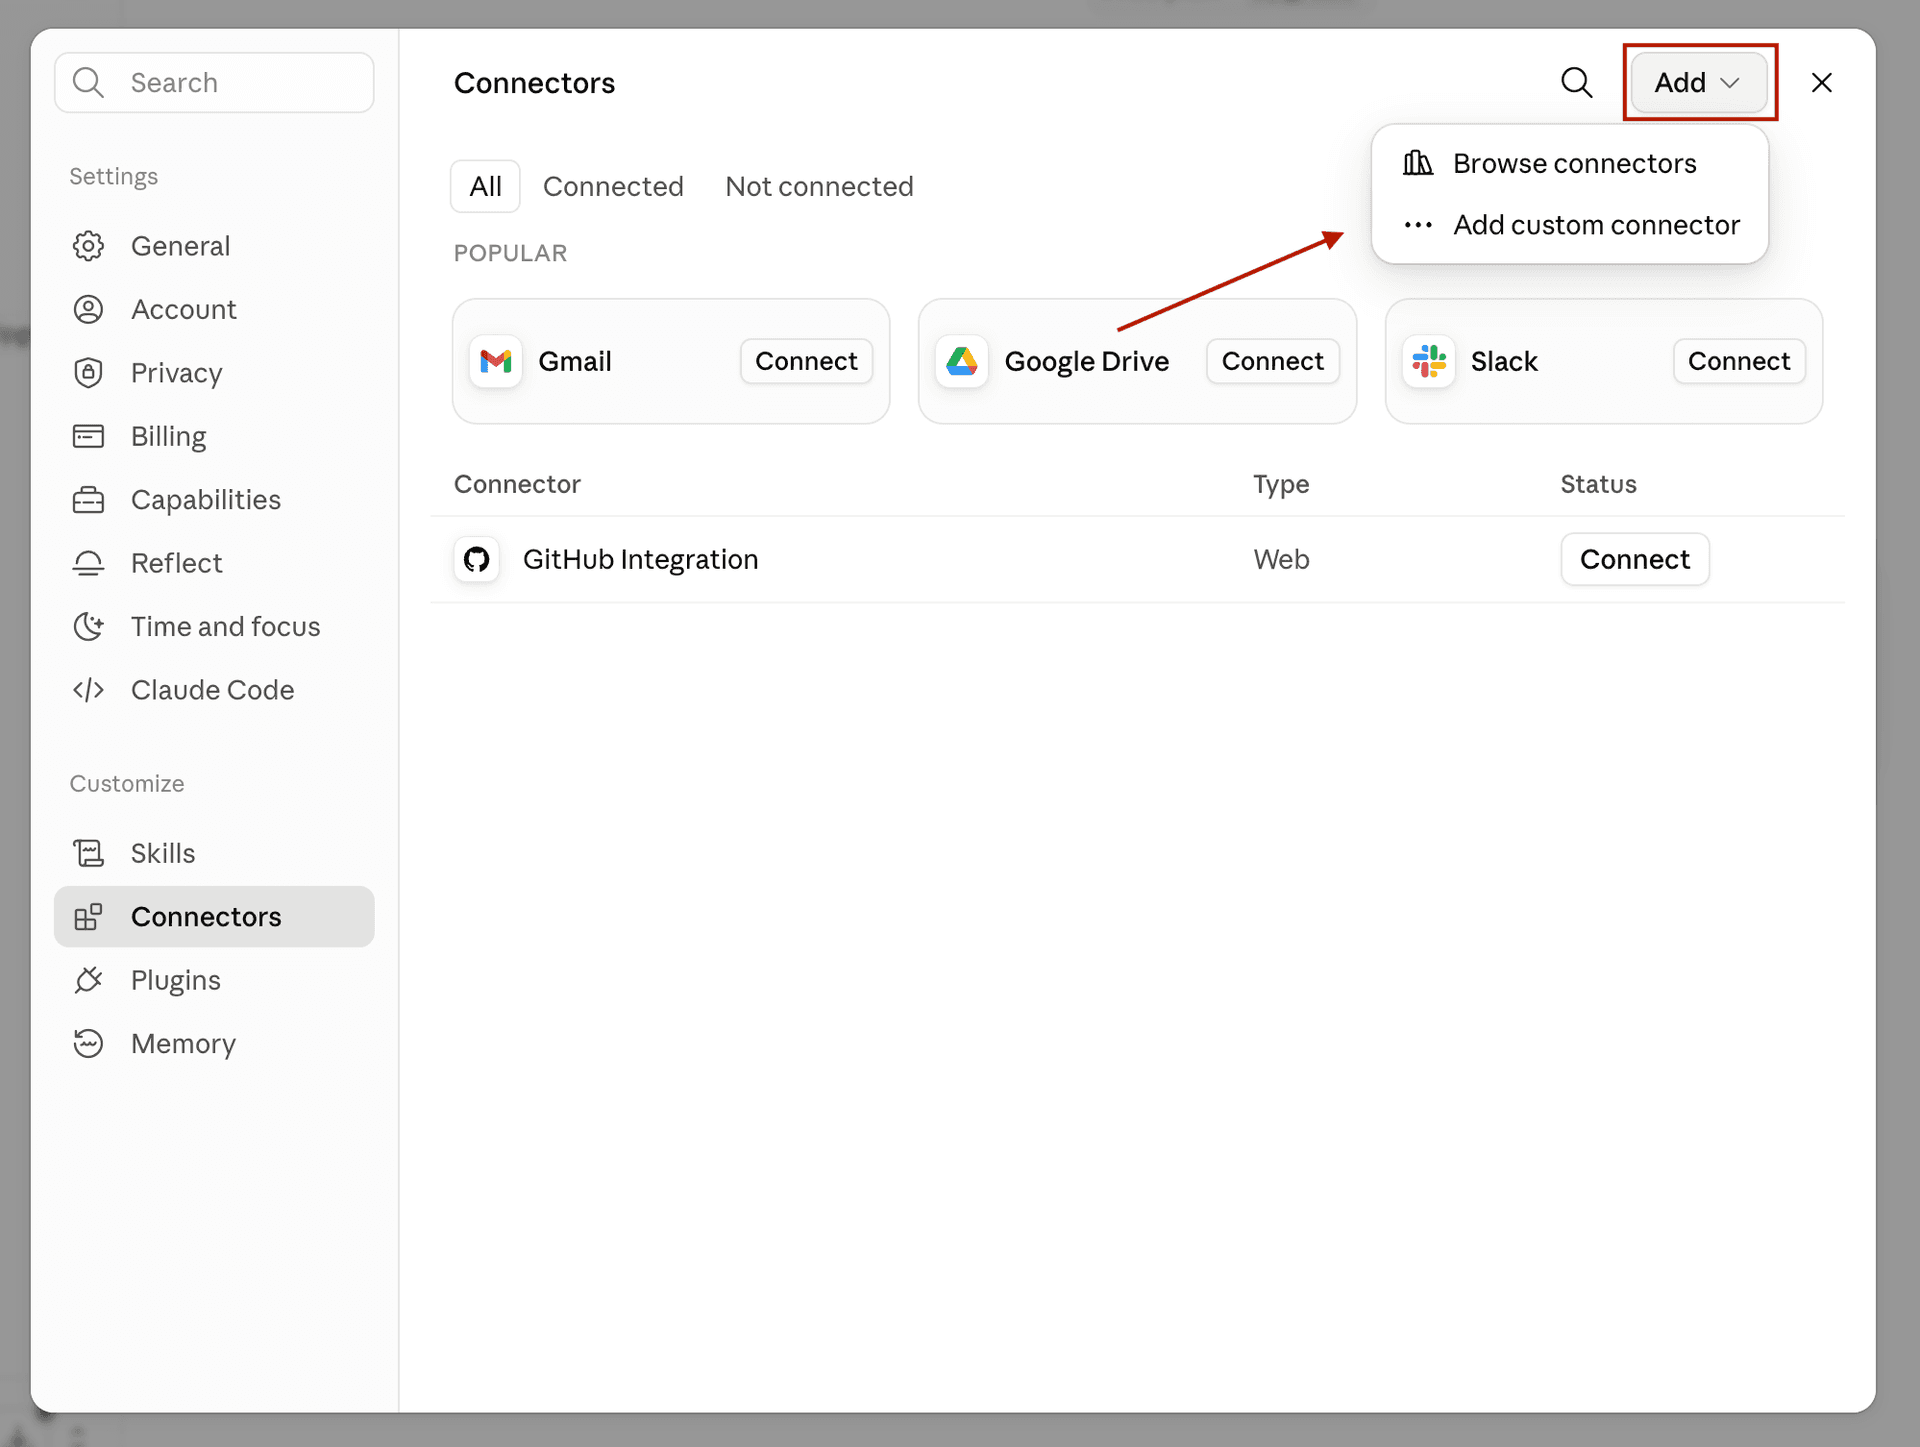Focus the sidebar Search field
This screenshot has height=1447, width=1920.
click(x=214, y=82)
